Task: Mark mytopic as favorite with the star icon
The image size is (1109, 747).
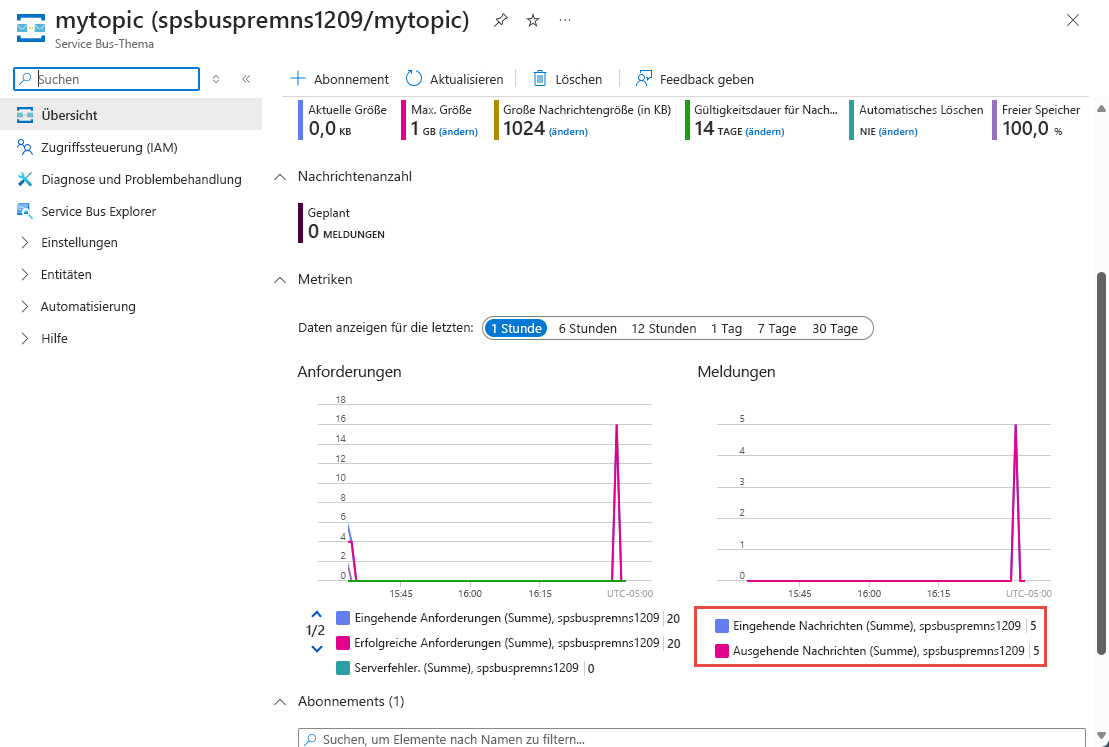Action: coord(533,21)
